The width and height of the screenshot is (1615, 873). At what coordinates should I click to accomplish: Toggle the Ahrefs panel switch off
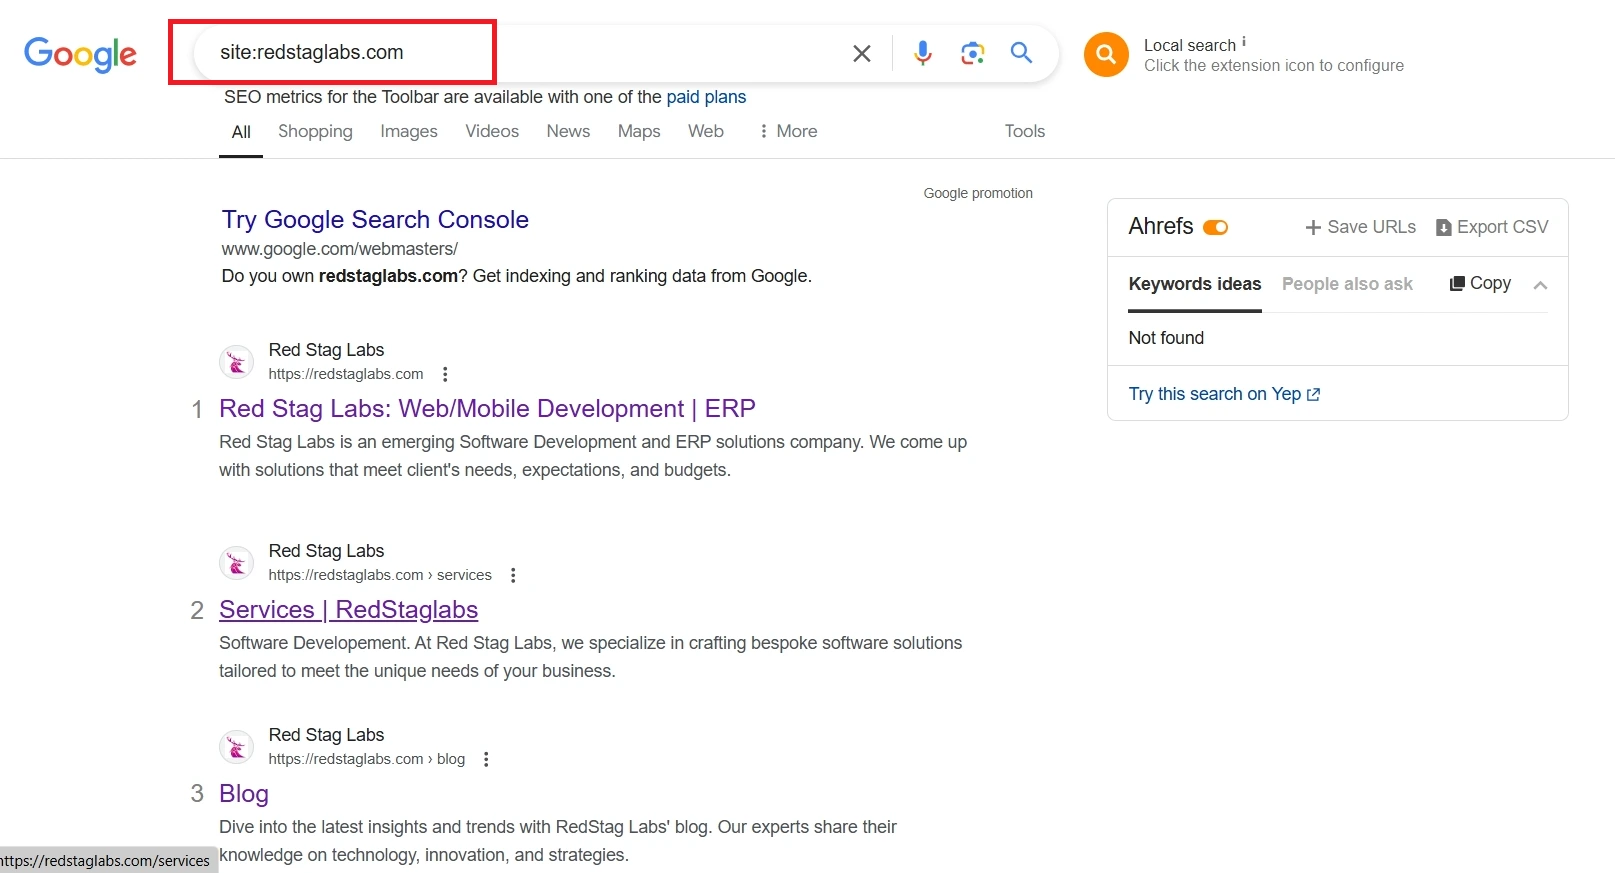click(1215, 227)
